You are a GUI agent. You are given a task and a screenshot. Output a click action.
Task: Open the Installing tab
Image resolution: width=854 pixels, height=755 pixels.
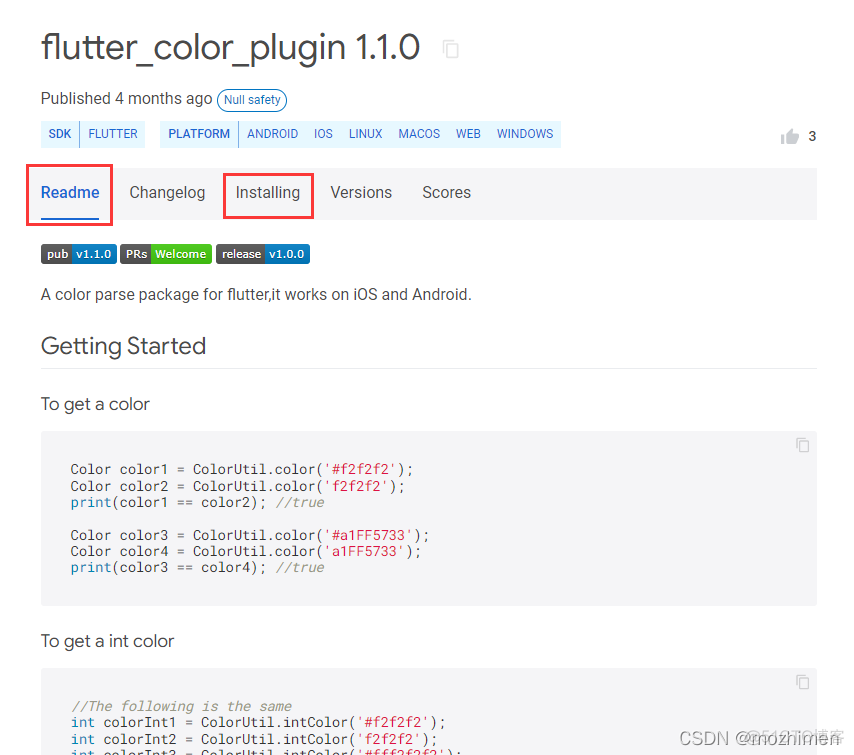[268, 192]
